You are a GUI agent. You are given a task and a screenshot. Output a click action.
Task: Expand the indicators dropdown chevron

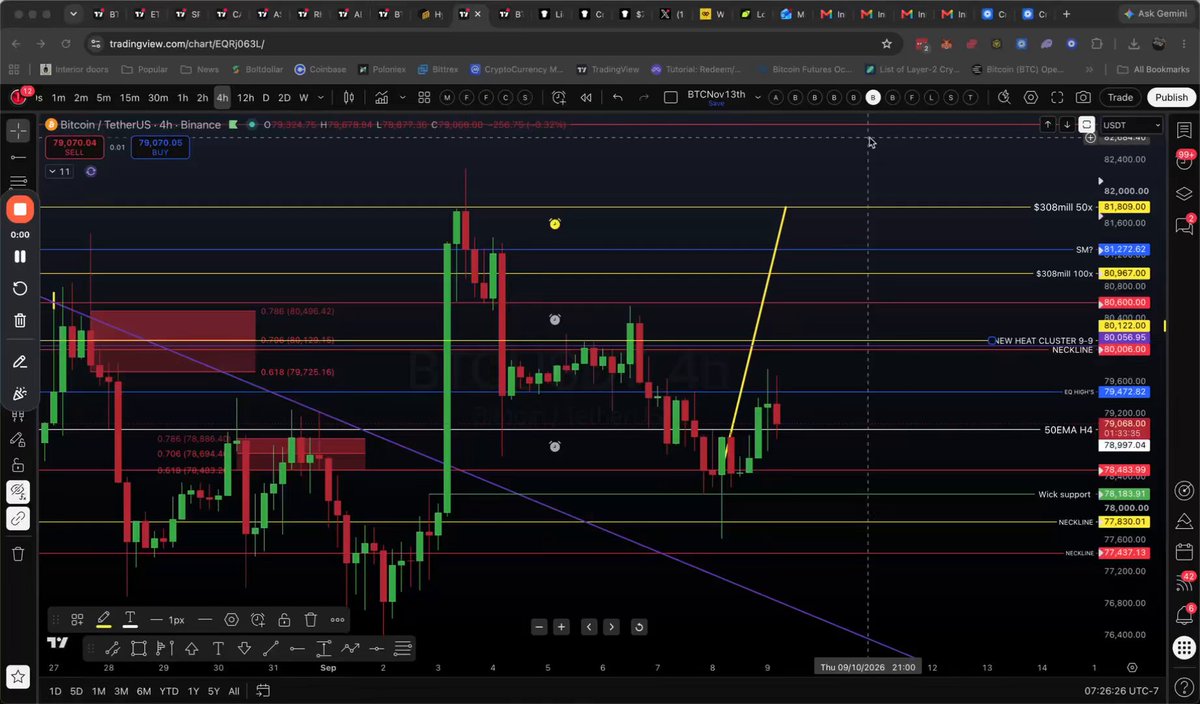[405, 97]
